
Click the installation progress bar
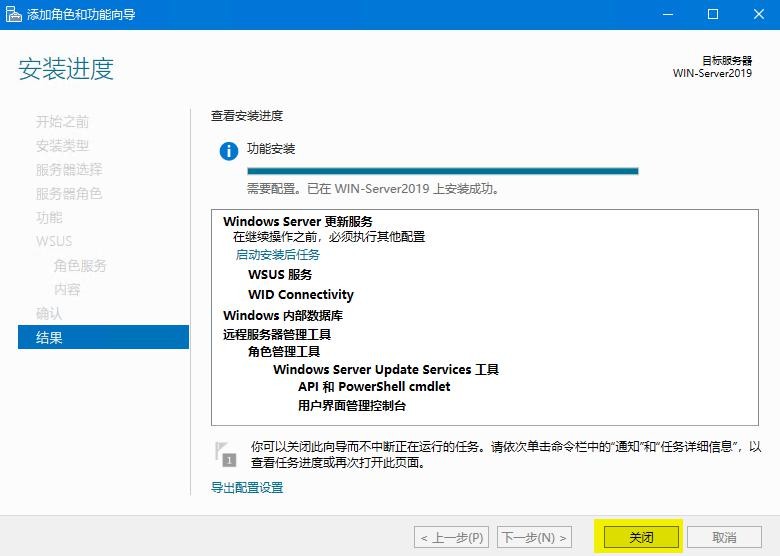[x=442, y=171]
